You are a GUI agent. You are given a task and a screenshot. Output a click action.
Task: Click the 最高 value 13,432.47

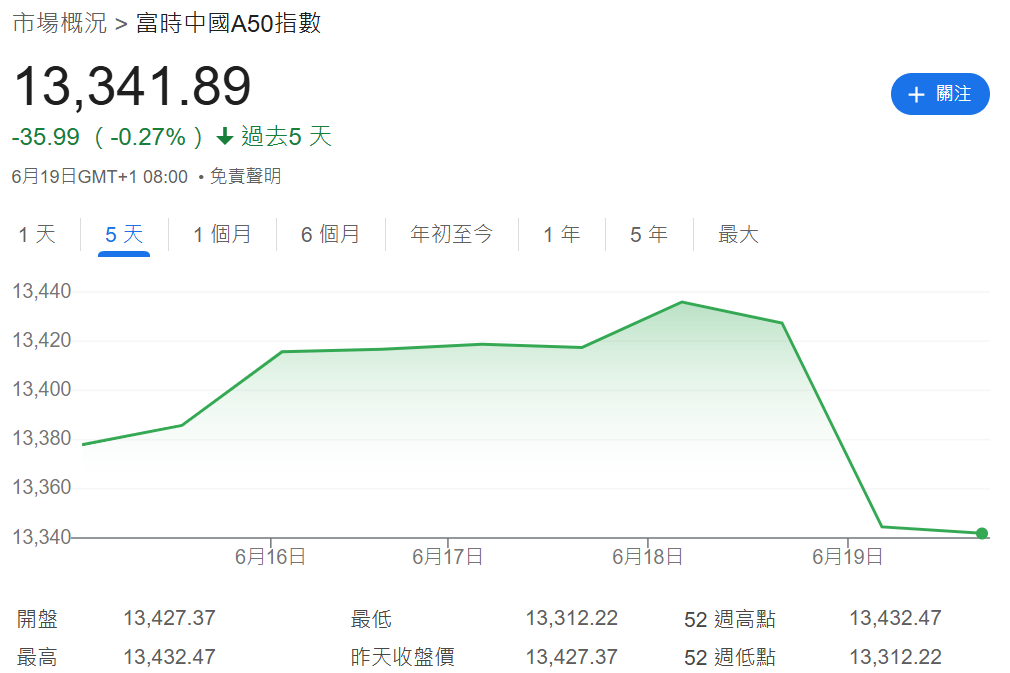169,657
